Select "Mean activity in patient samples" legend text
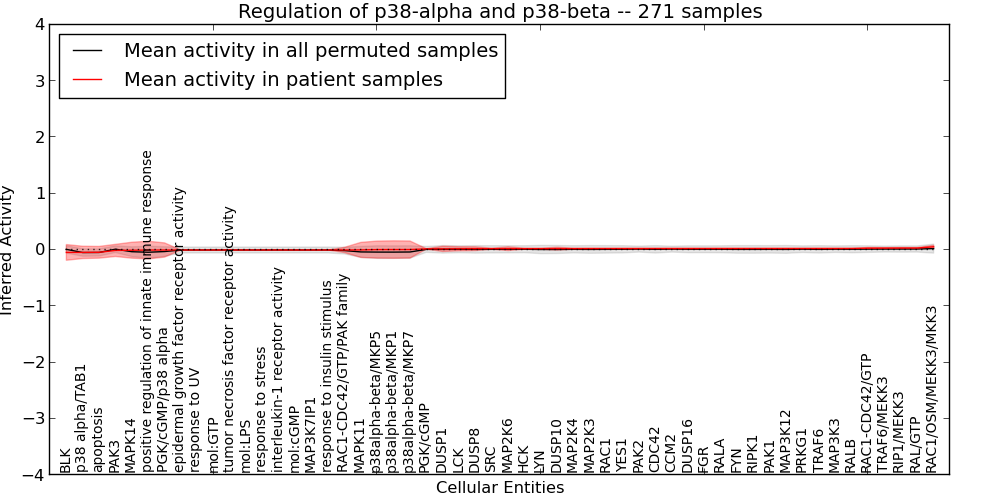This screenshot has width=1000, height=500. pos(283,79)
